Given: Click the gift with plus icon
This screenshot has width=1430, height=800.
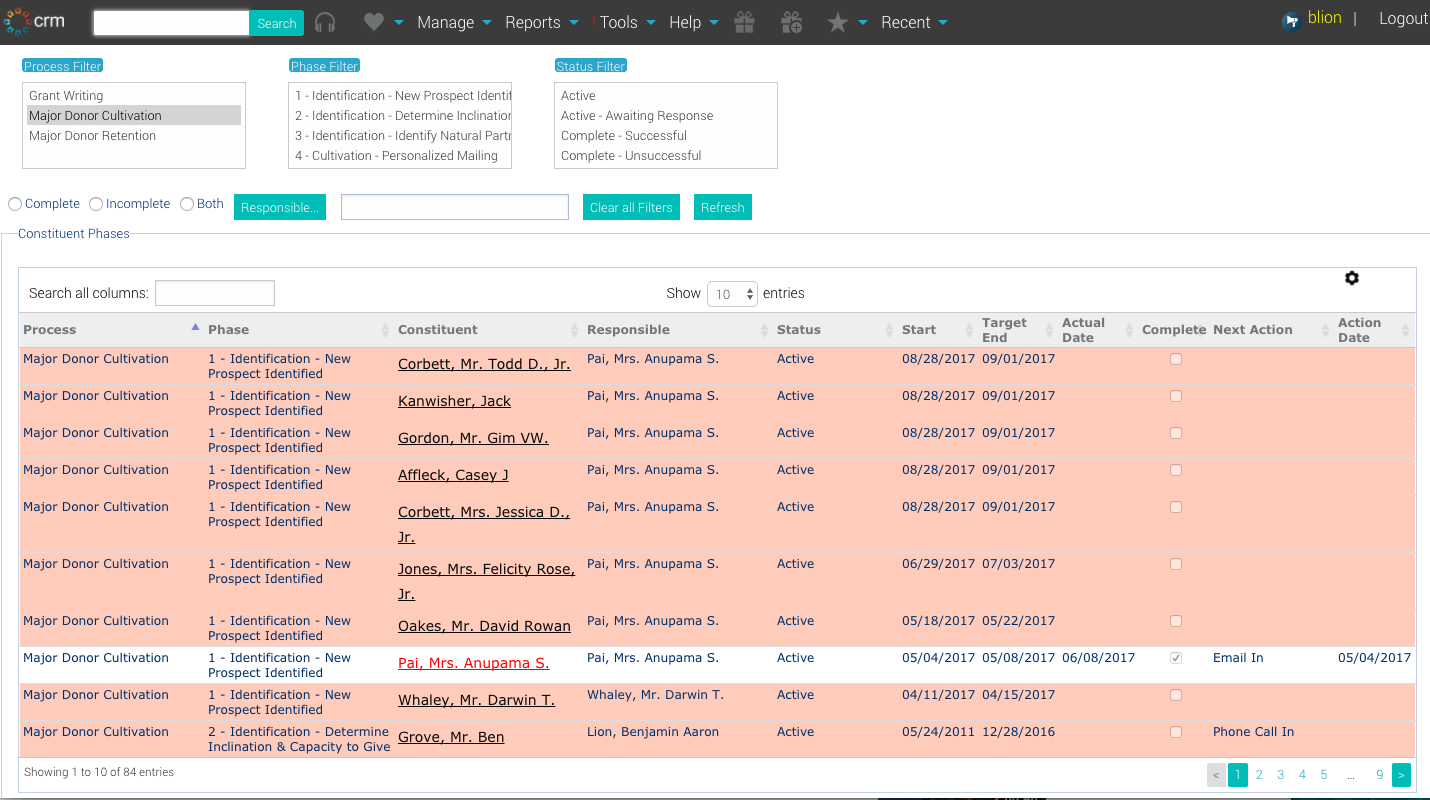Looking at the screenshot, I should pyautogui.click(x=791, y=22).
